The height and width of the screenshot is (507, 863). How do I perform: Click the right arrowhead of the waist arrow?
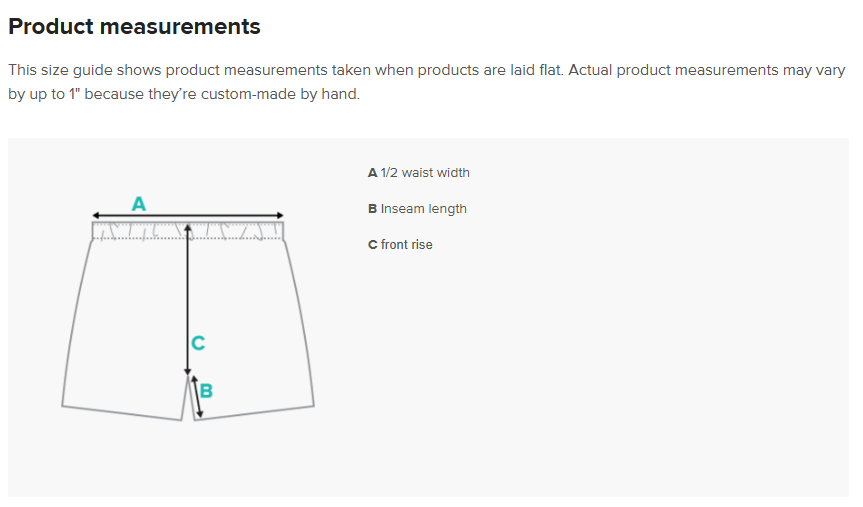[281, 215]
